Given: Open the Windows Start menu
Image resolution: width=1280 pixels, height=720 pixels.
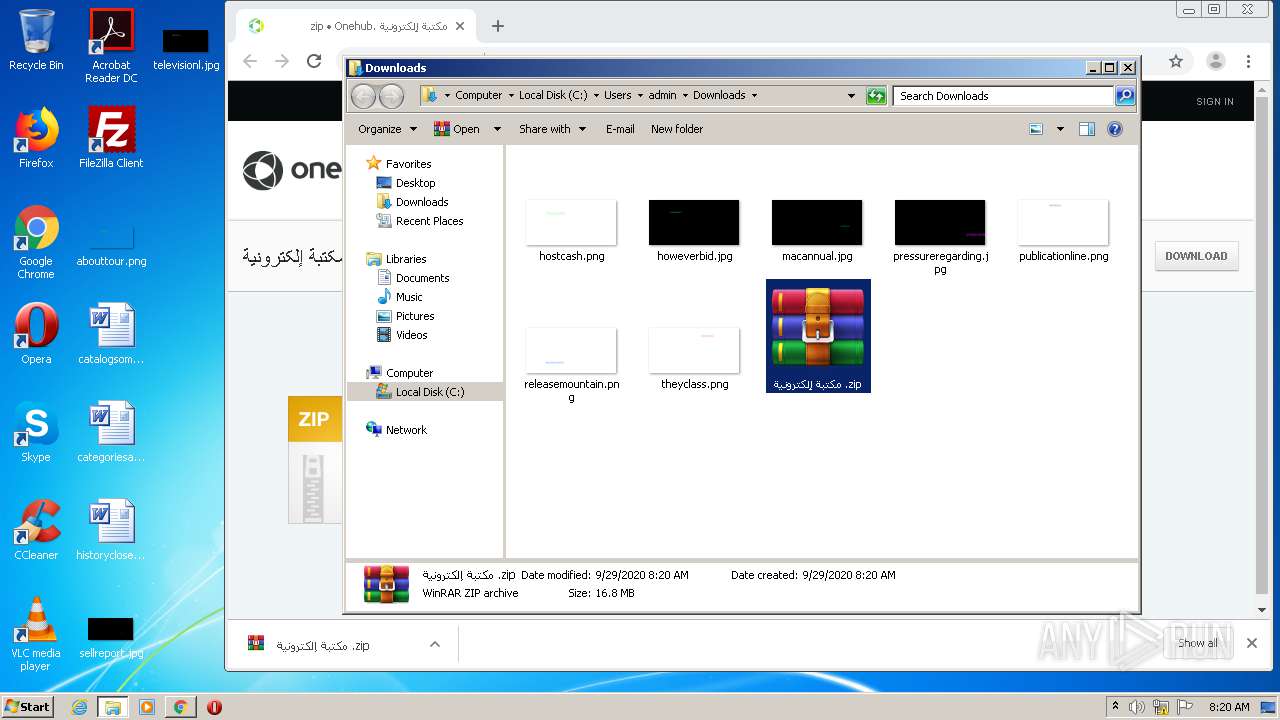Looking at the screenshot, I should [27, 707].
